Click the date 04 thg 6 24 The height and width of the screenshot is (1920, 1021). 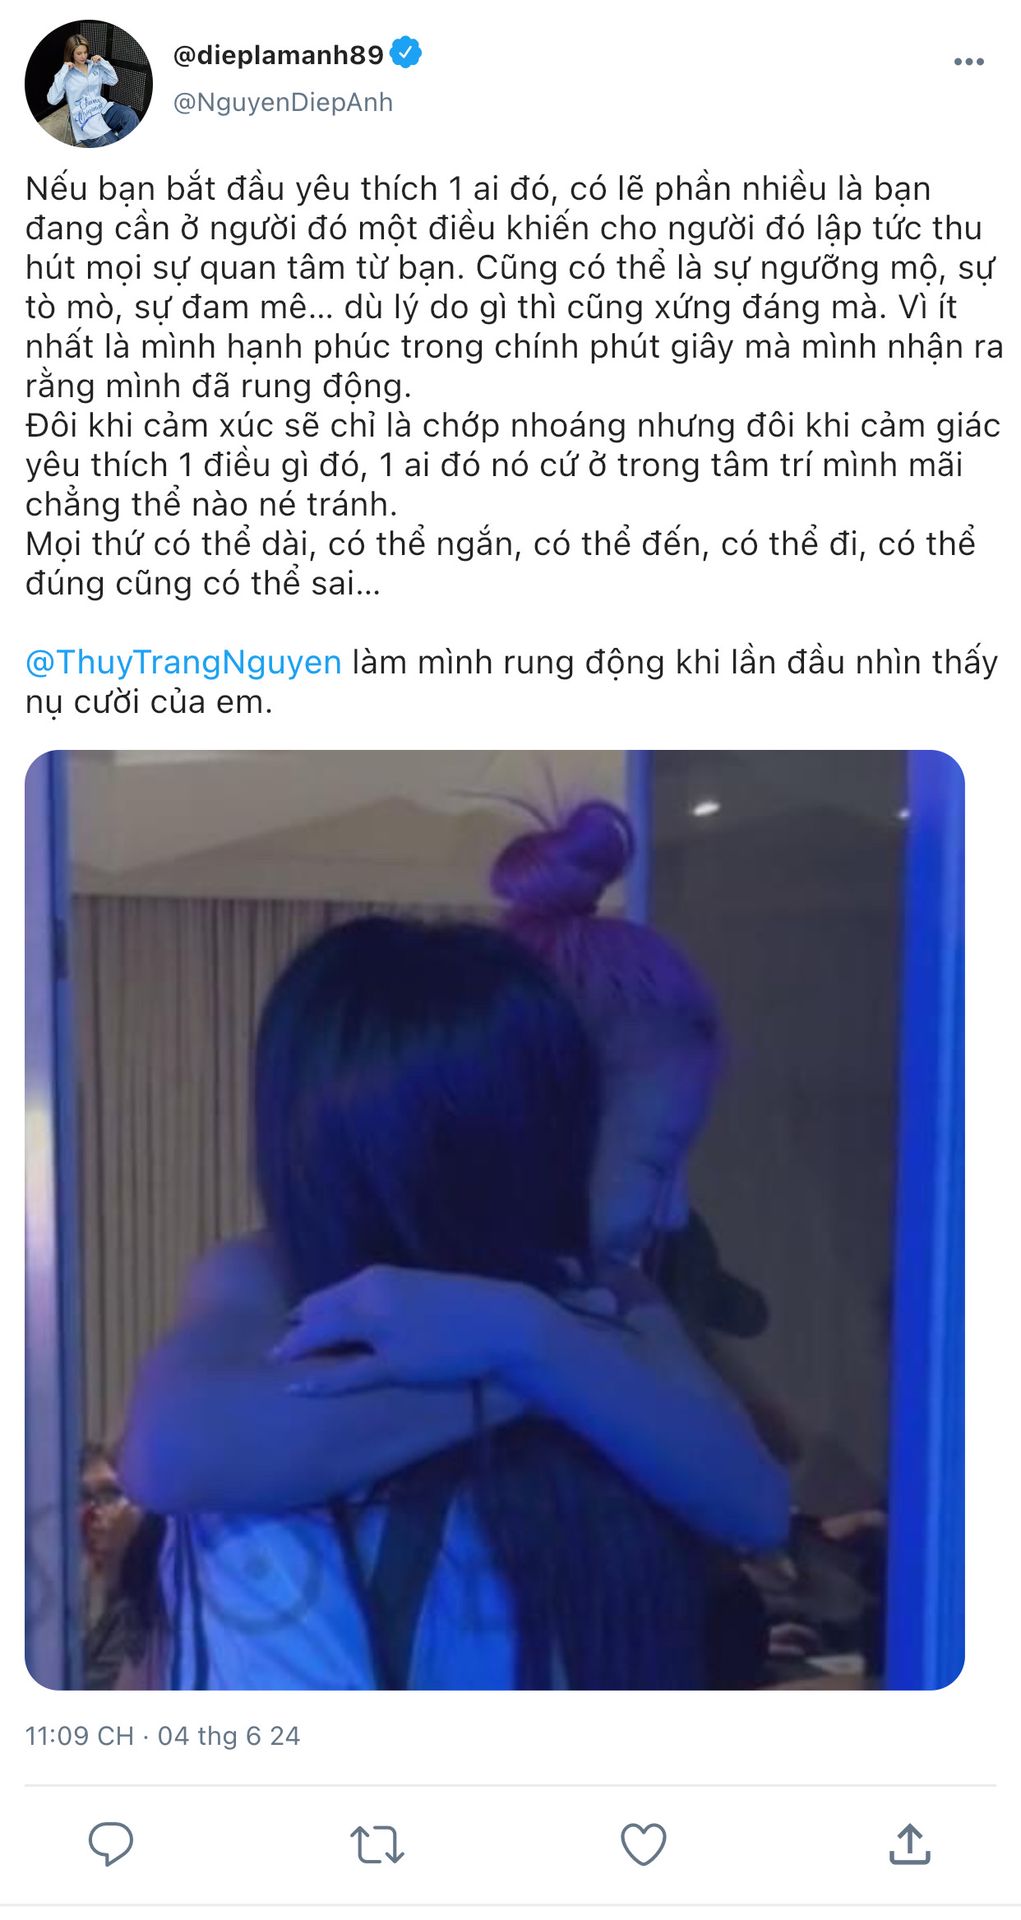click(229, 1736)
